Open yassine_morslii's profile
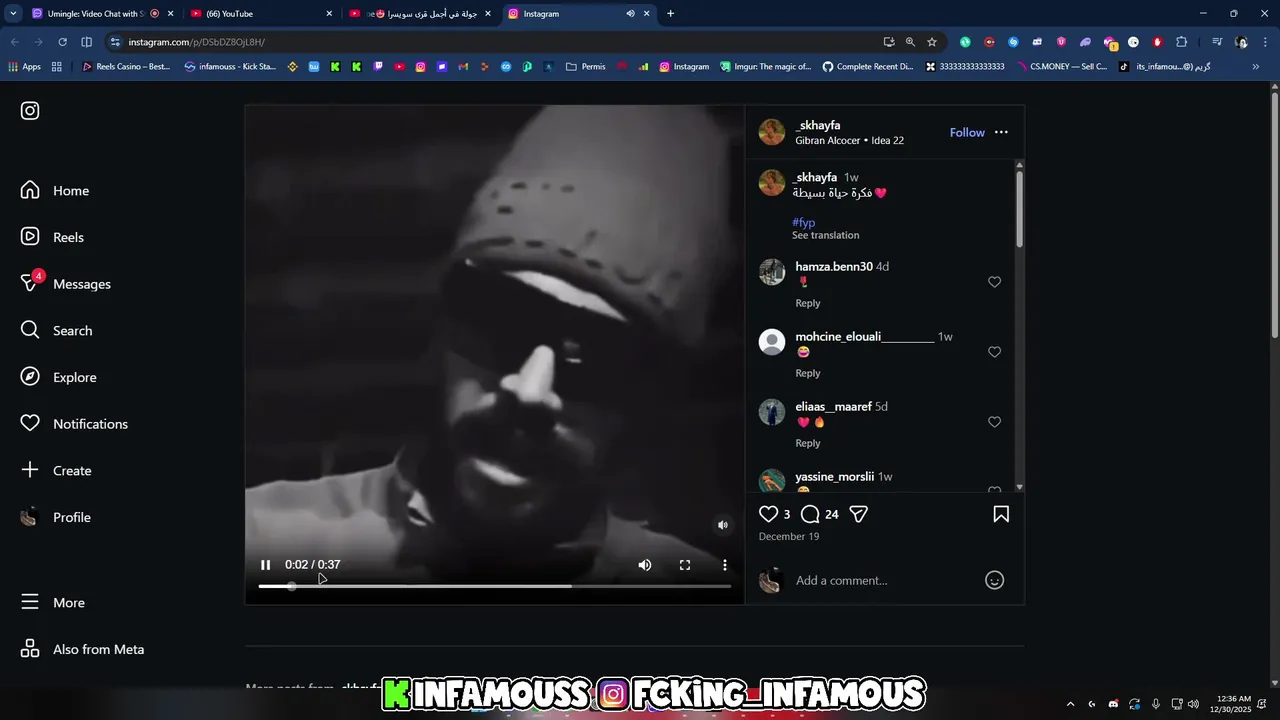Viewport: 1280px width, 720px height. tap(834, 477)
